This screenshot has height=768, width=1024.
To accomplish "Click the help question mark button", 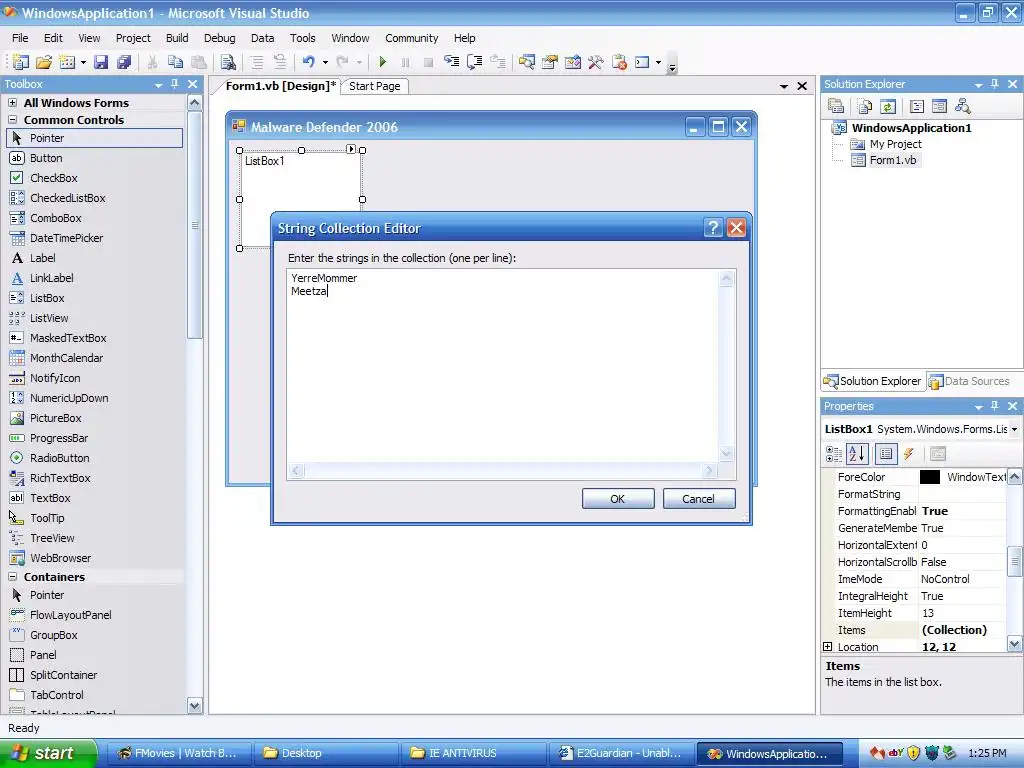I will pos(713,227).
